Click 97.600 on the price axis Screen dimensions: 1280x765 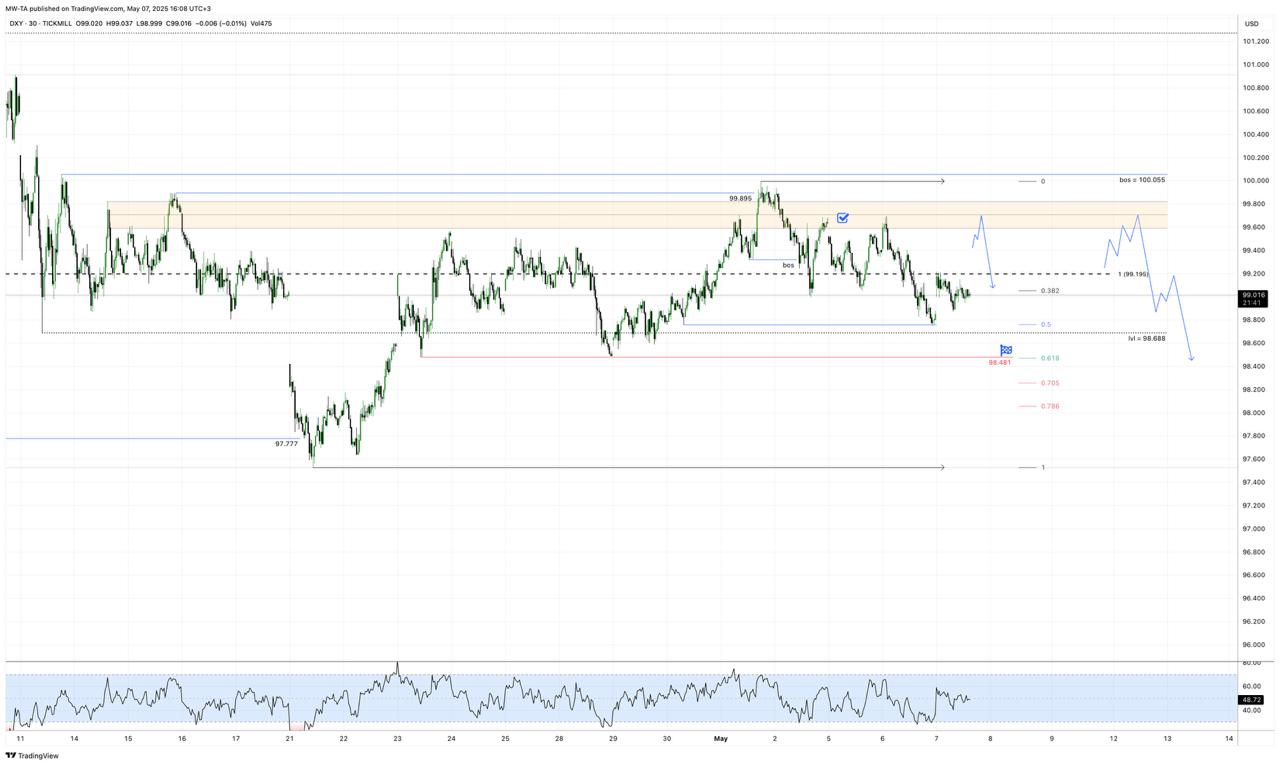(1256, 459)
